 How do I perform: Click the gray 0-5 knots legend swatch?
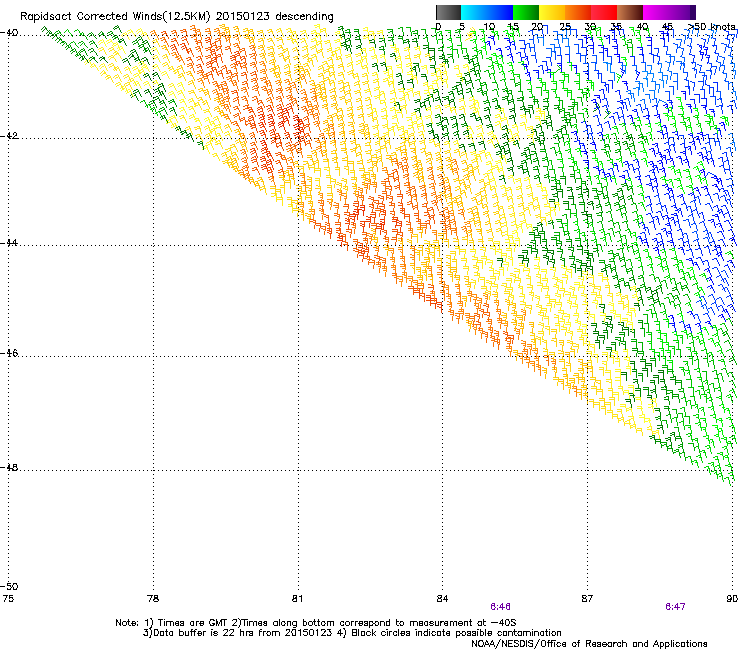click(448, 12)
